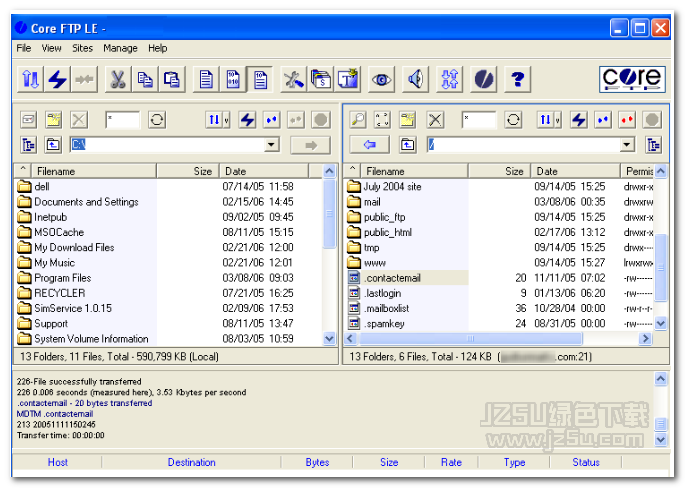Select the .spamkey remote file
The width and height of the screenshot is (685, 488).
click(384, 324)
